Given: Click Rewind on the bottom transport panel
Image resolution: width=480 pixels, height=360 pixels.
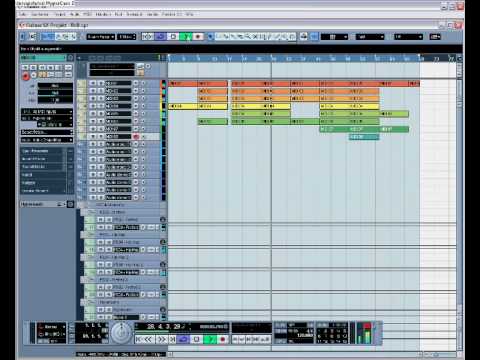Looking at the screenshot, I should 149,339.
